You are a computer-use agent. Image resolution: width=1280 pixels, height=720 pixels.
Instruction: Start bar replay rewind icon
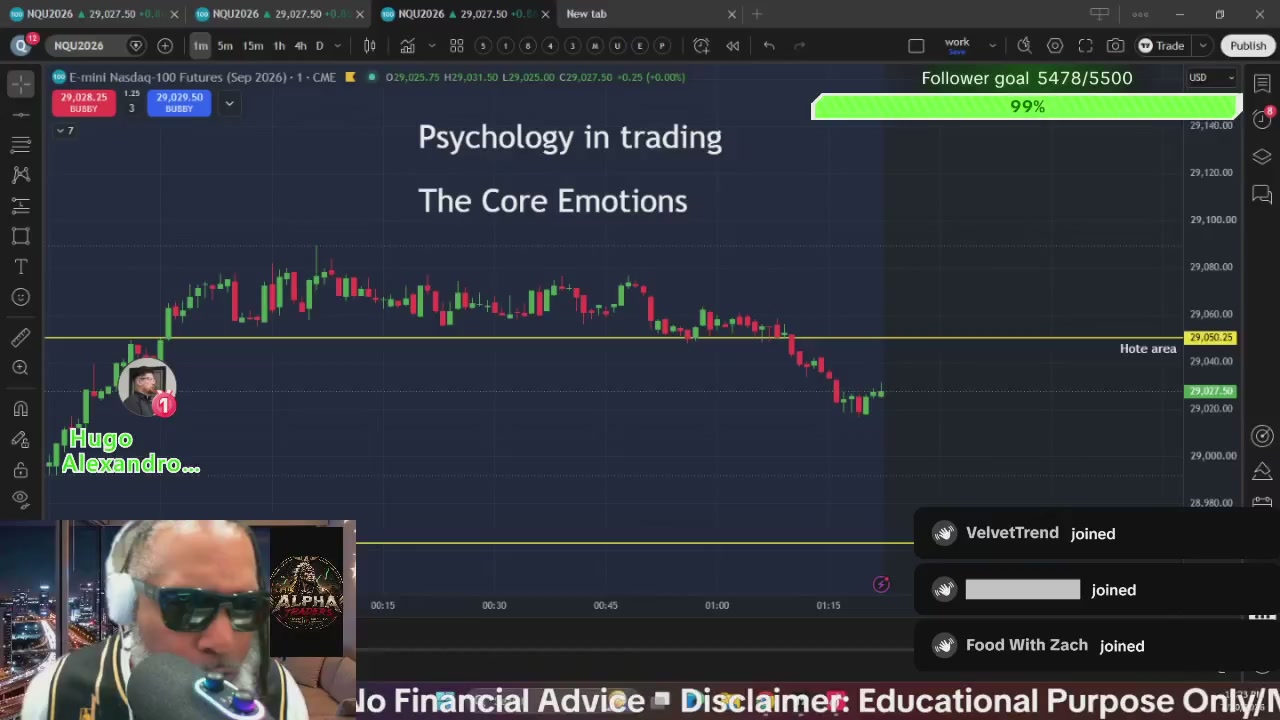pos(733,46)
